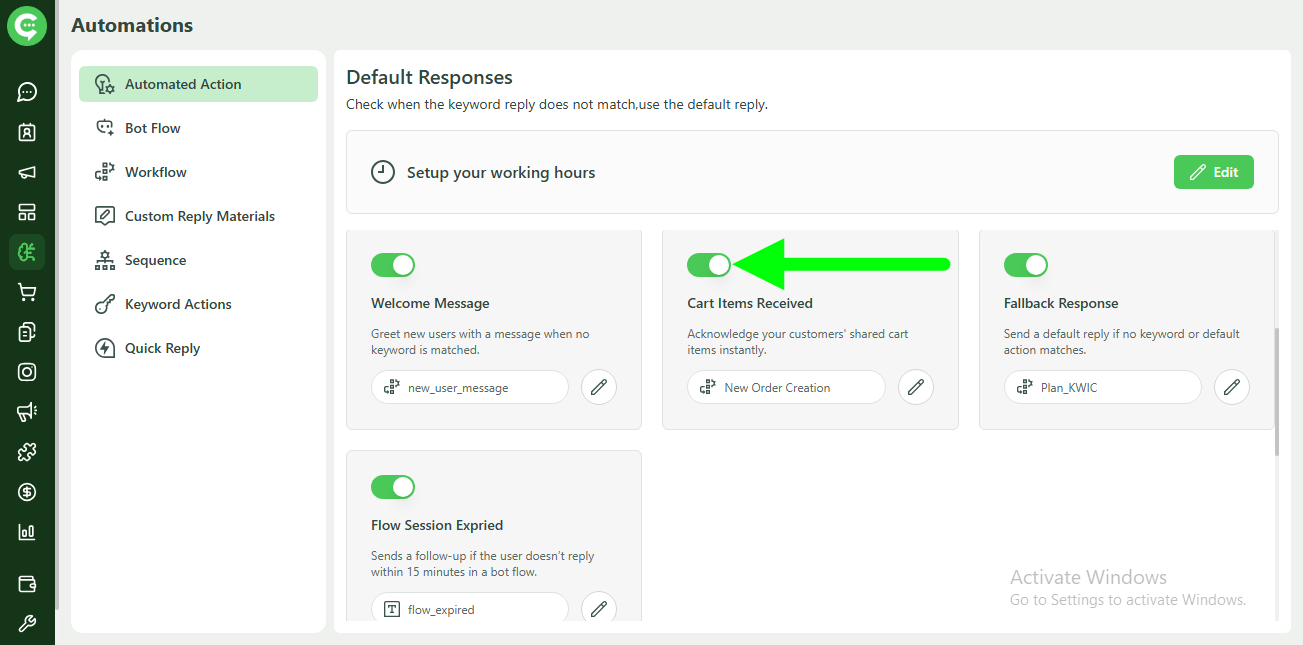Click the wrench settings icon in sidebar
Screen dimensions: 1303x645
27,622
